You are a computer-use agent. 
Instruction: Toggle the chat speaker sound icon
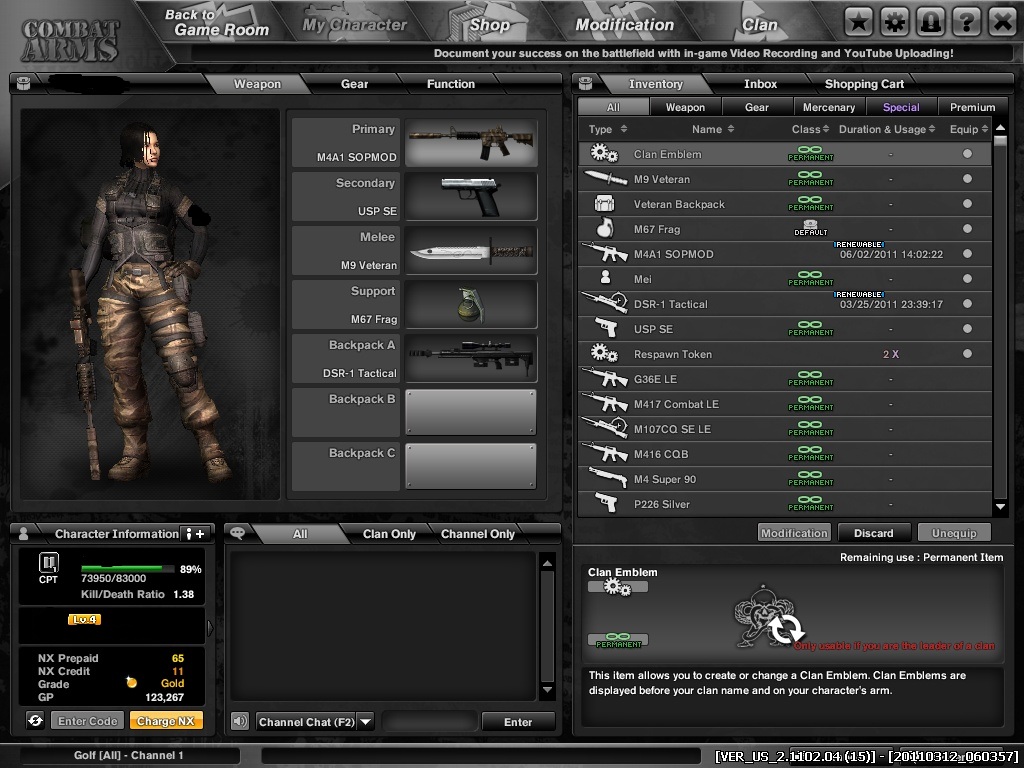coord(240,721)
